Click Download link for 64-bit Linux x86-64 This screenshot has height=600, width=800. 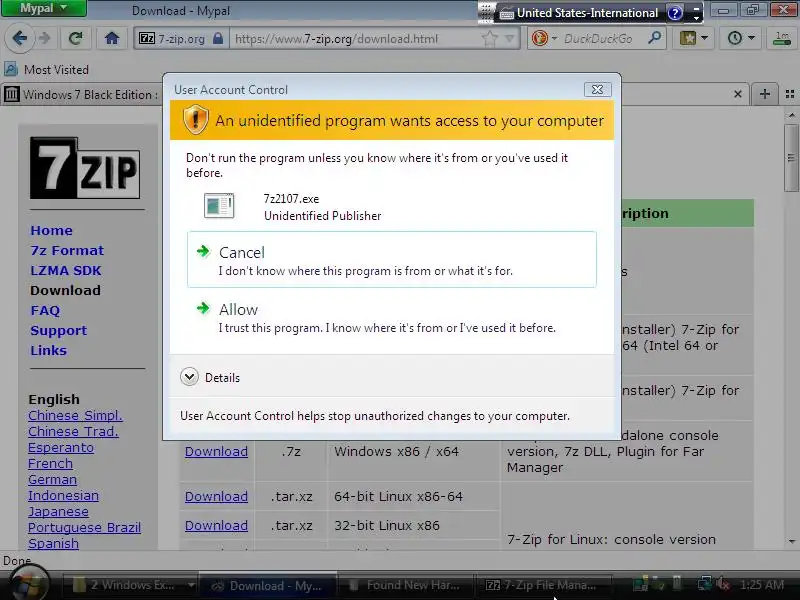[x=216, y=496]
